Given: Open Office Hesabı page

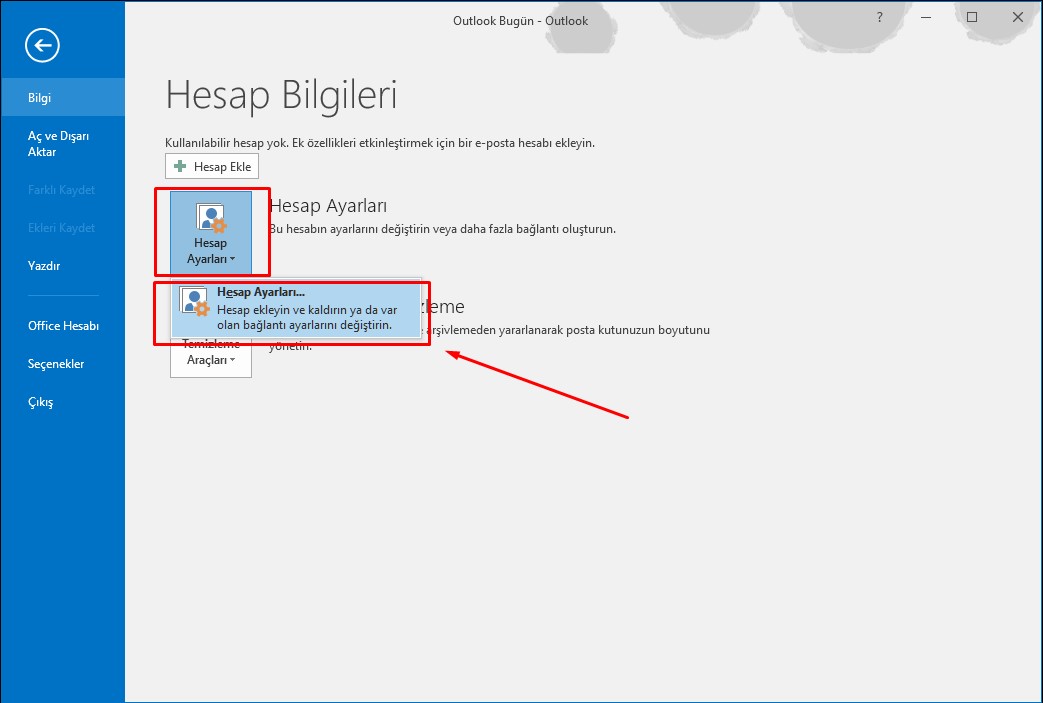Looking at the screenshot, I should click(x=63, y=326).
